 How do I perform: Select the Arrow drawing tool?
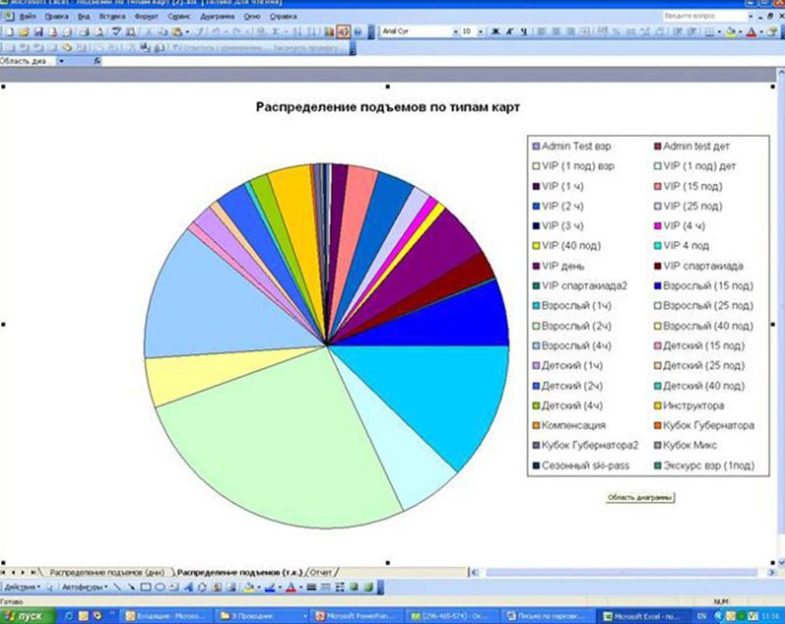pos(131,587)
